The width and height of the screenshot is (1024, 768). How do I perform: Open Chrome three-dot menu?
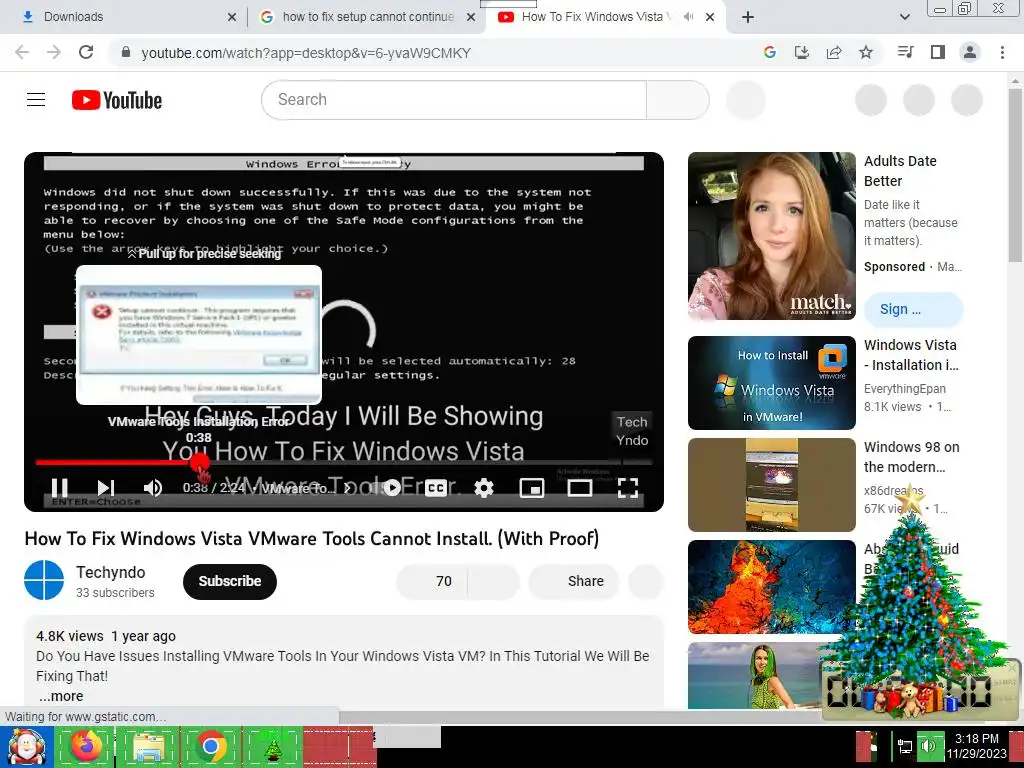pos(1002,52)
